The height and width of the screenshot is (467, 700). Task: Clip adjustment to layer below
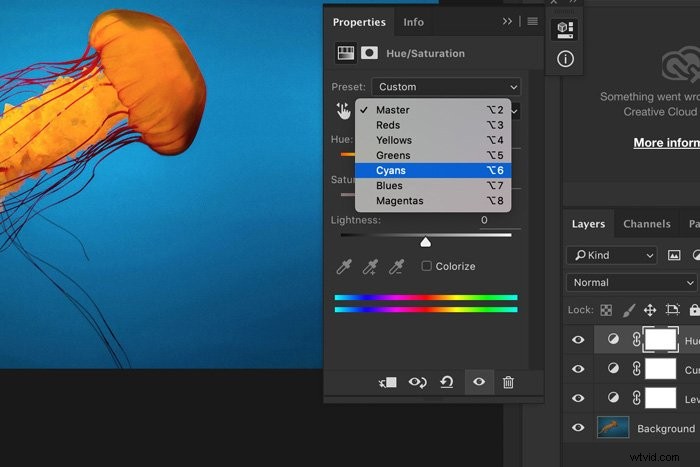[x=388, y=382]
